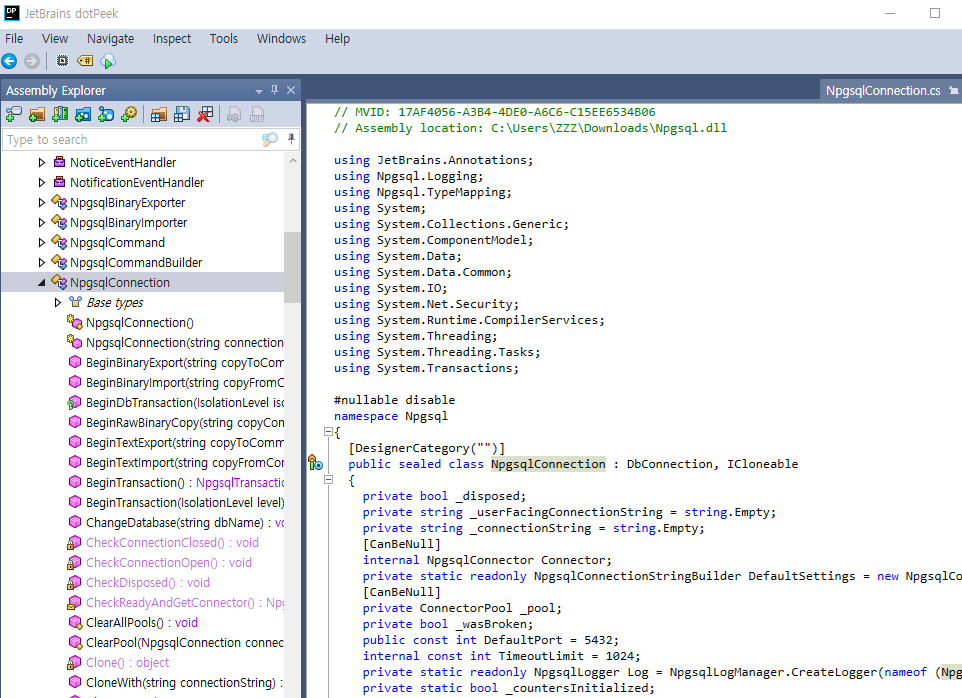Collapse the NpgsqlConnection class code block
The image size is (962, 698).
coord(328,480)
